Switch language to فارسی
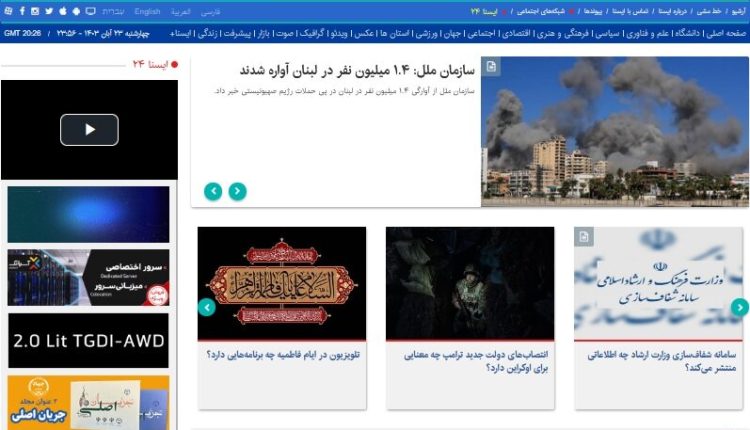The width and height of the screenshot is (750, 430). [210, 11]
